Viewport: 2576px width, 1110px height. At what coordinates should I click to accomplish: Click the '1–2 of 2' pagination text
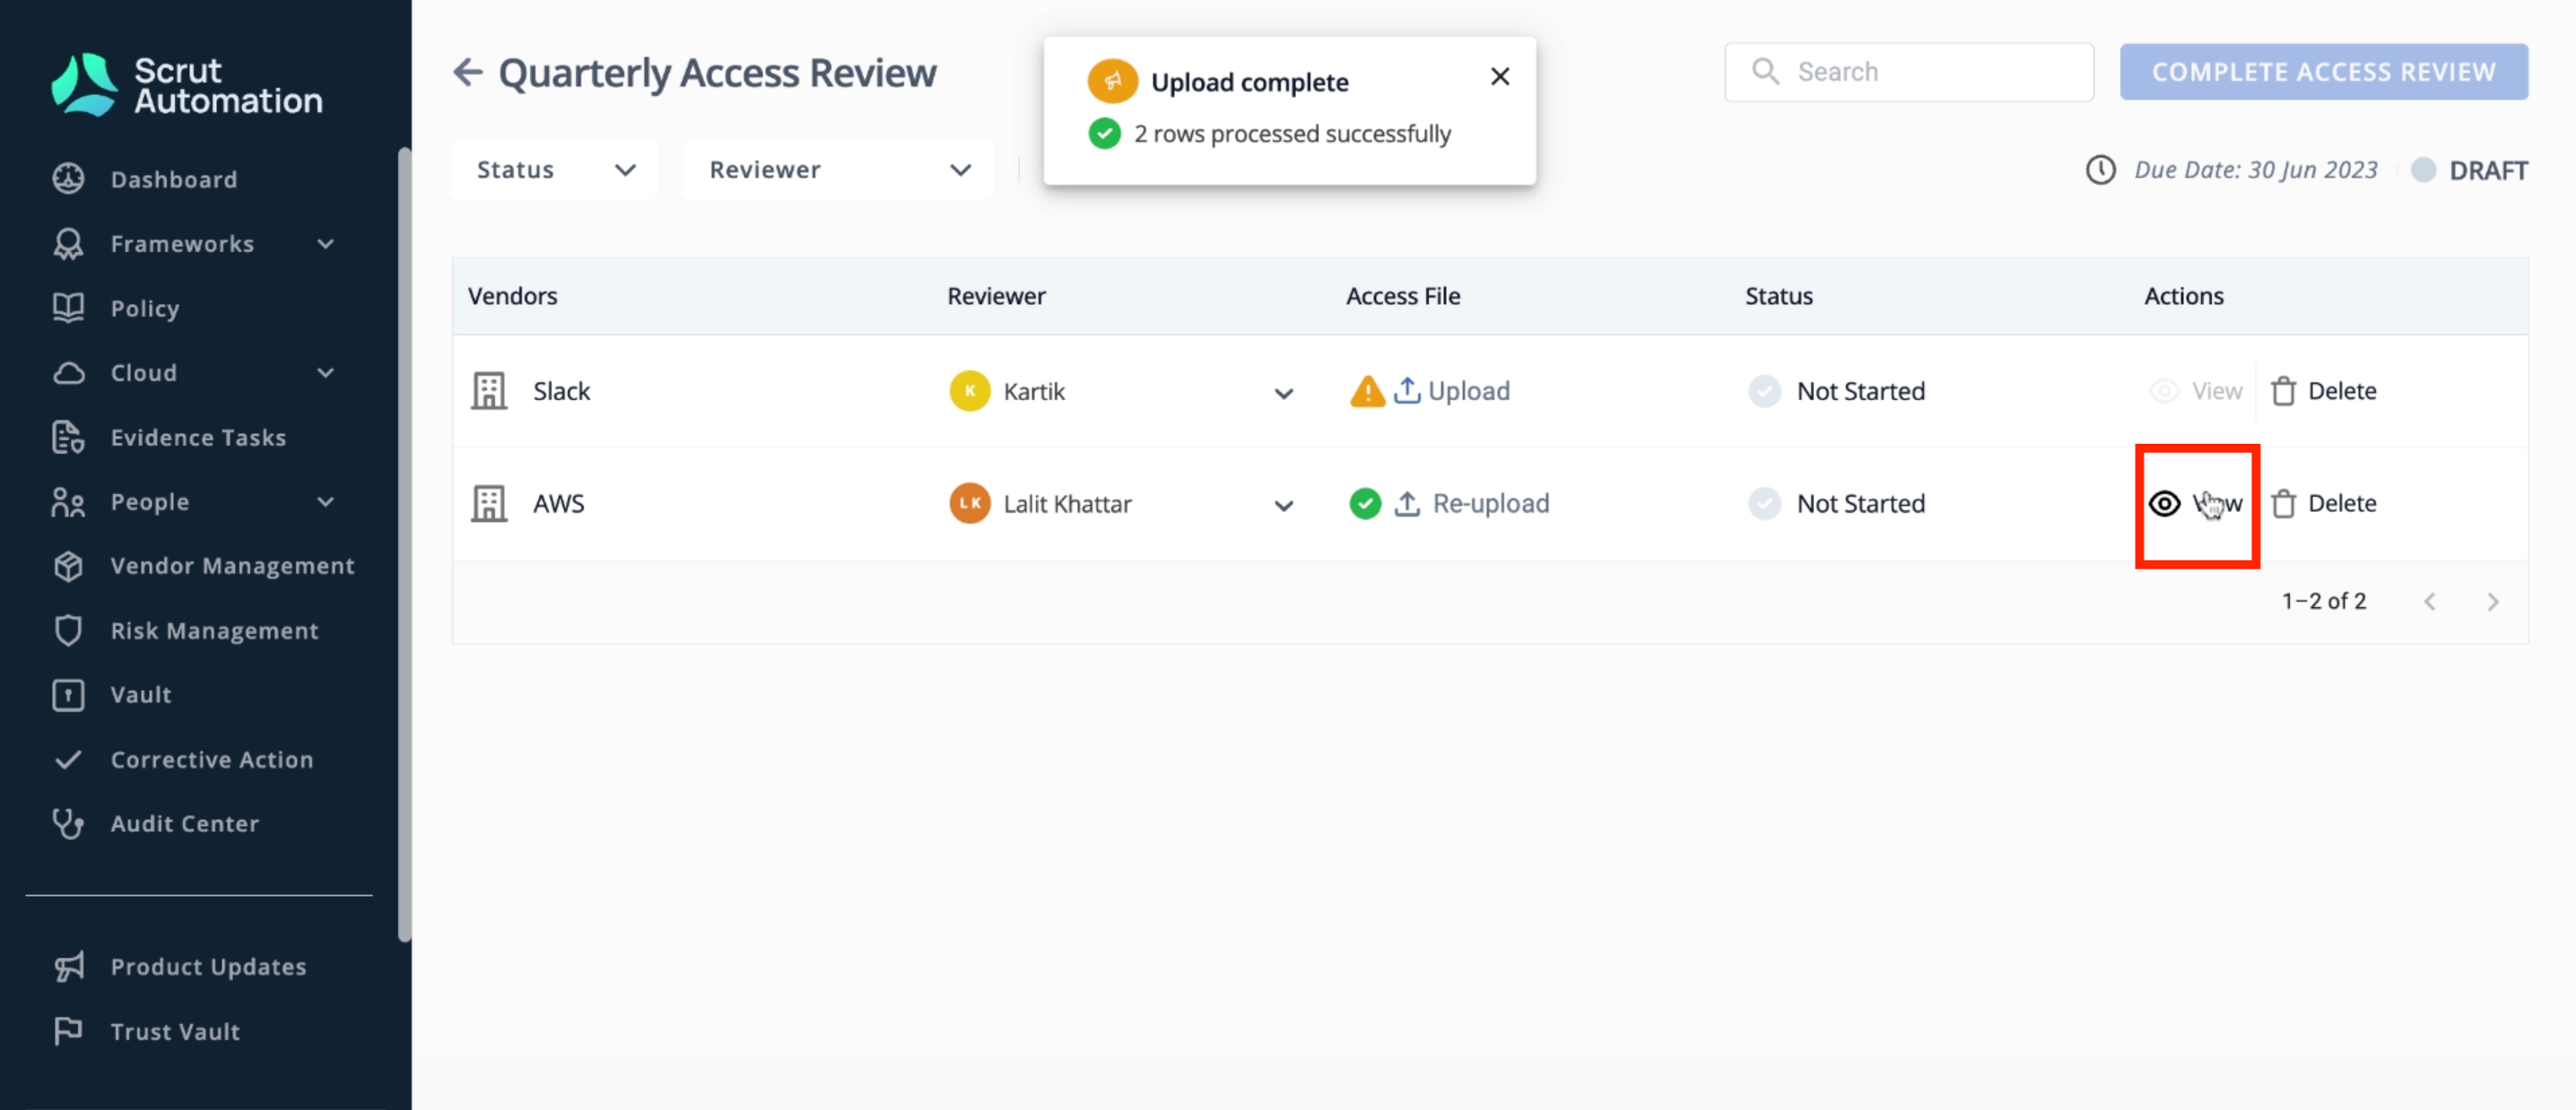[2323, 601]
